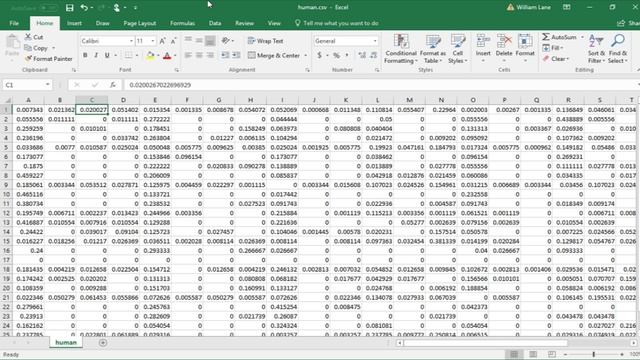
Task: Open the View tab
Action: (274, 23)
